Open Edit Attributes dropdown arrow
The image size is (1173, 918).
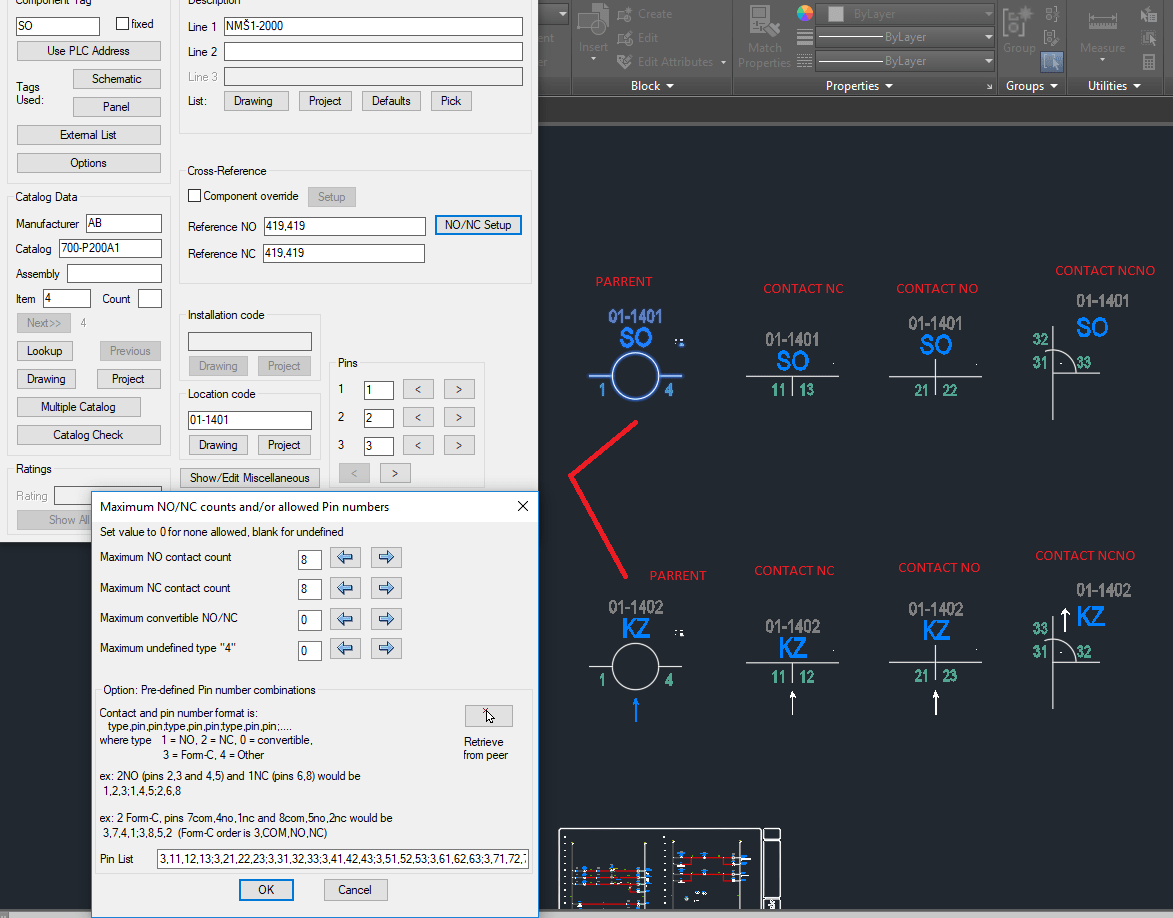(723, 62)
